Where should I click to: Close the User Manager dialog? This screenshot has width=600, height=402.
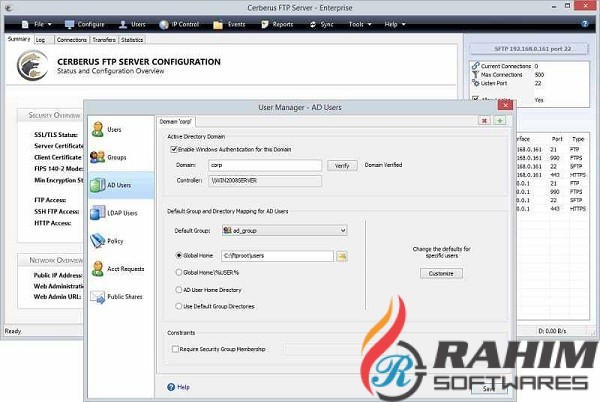click(505, 105)
